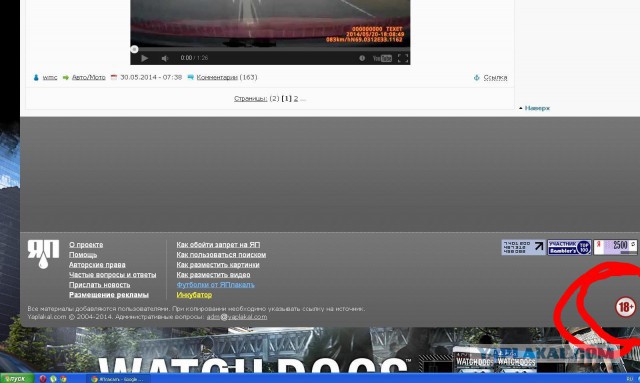Viewport: 640px width, 383px height.
Task: Open the Помощь link
Action: (x=83, y=255)
